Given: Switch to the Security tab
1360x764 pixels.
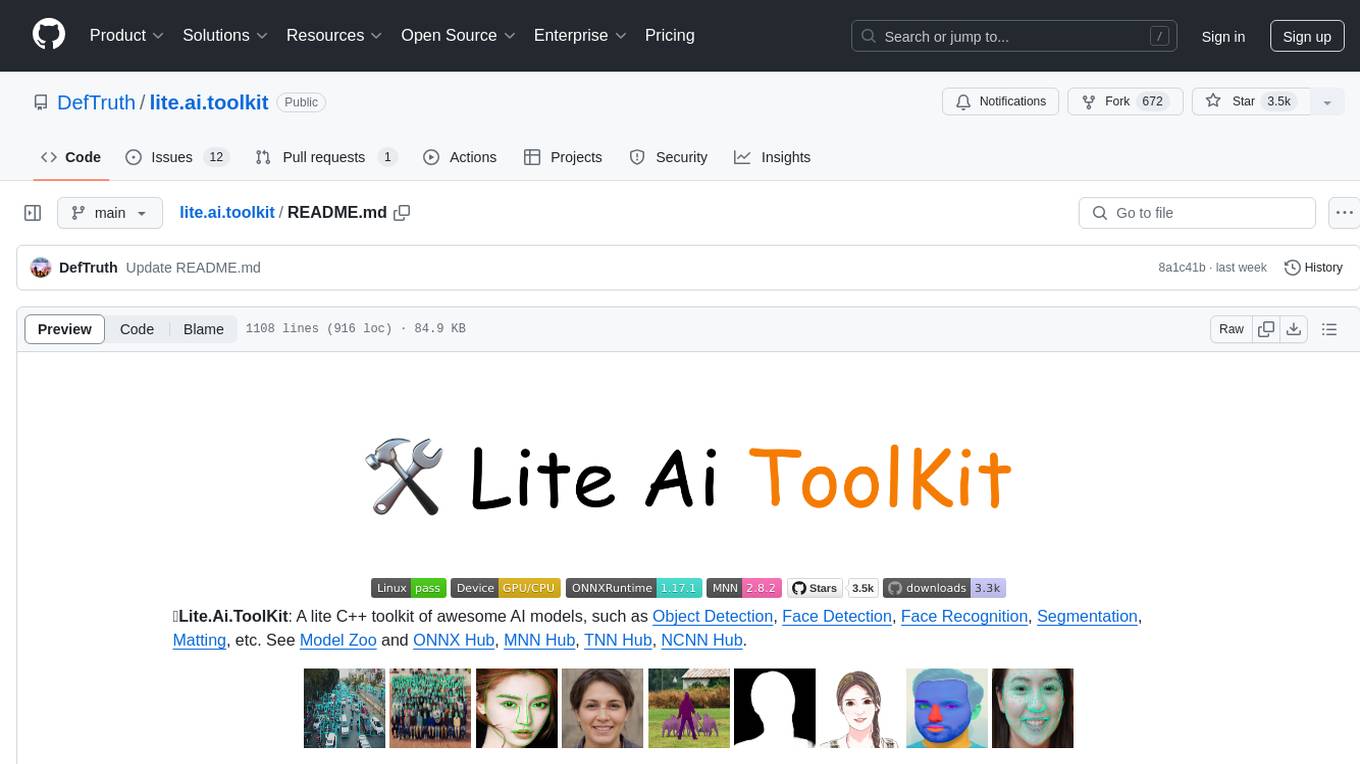Looking at the screenshot, I should click(669, 157).
